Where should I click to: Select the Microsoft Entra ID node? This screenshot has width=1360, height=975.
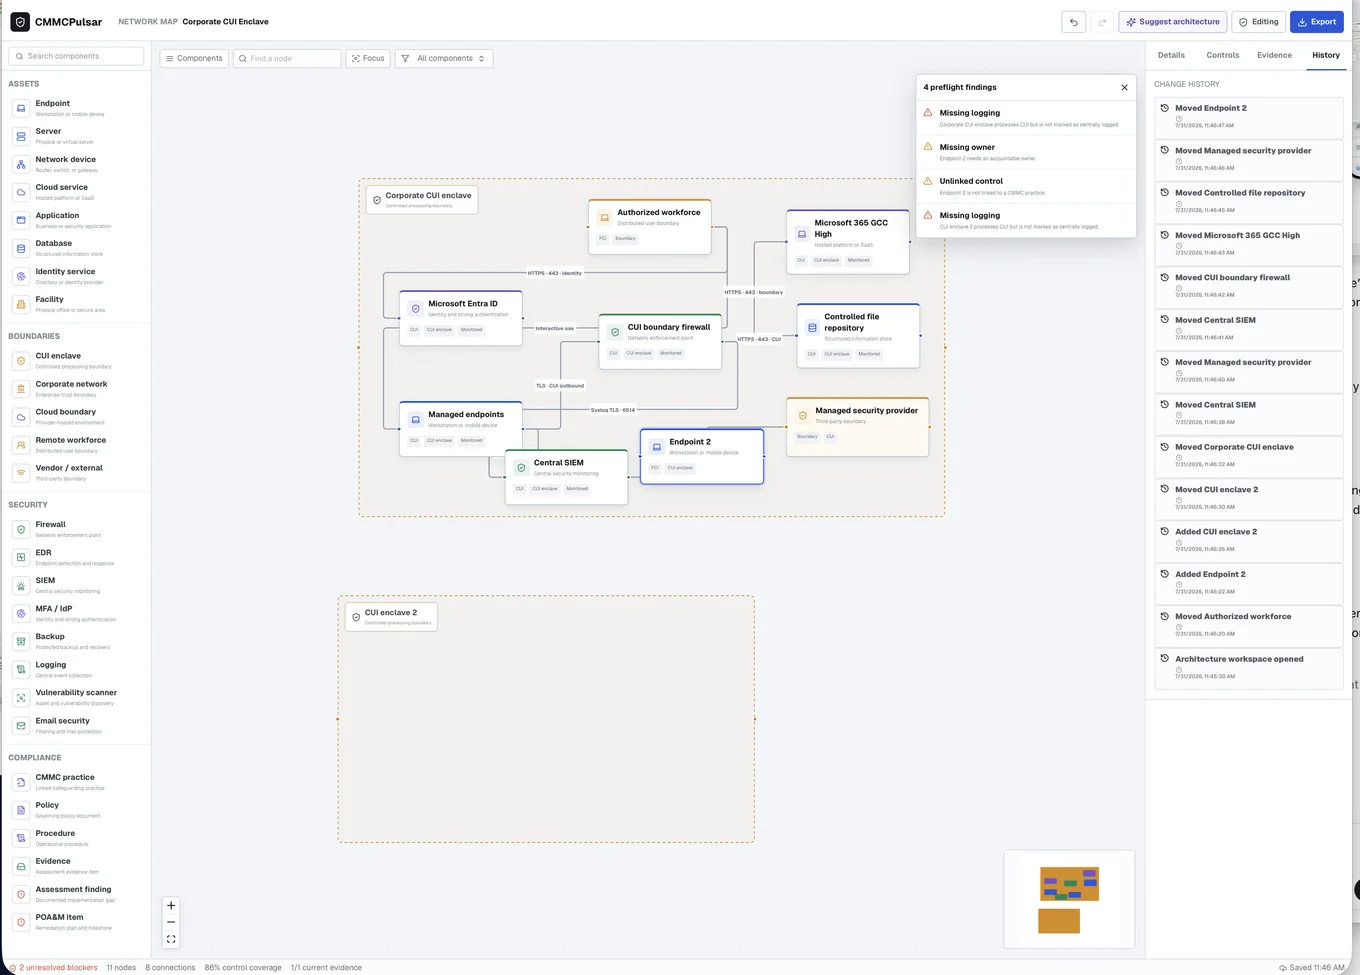tap(461, 318)
